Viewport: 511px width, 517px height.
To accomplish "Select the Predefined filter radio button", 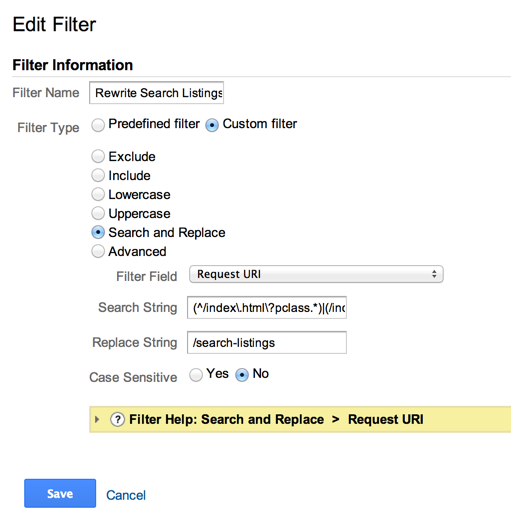I will (x=98, y=125).
